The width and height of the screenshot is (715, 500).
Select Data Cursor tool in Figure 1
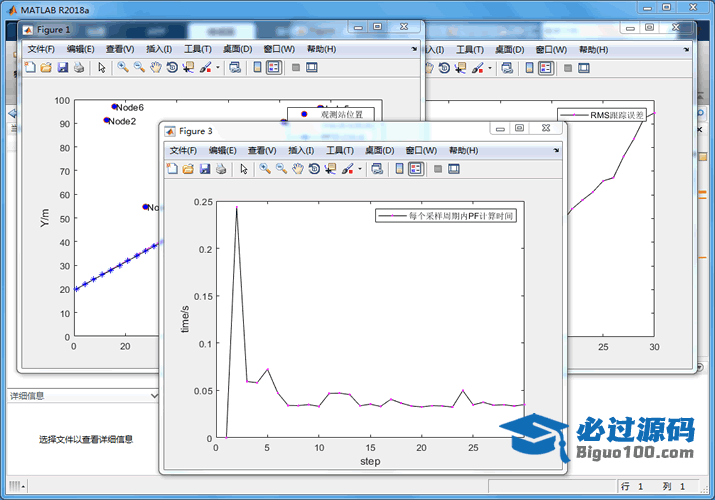(188, 67)
